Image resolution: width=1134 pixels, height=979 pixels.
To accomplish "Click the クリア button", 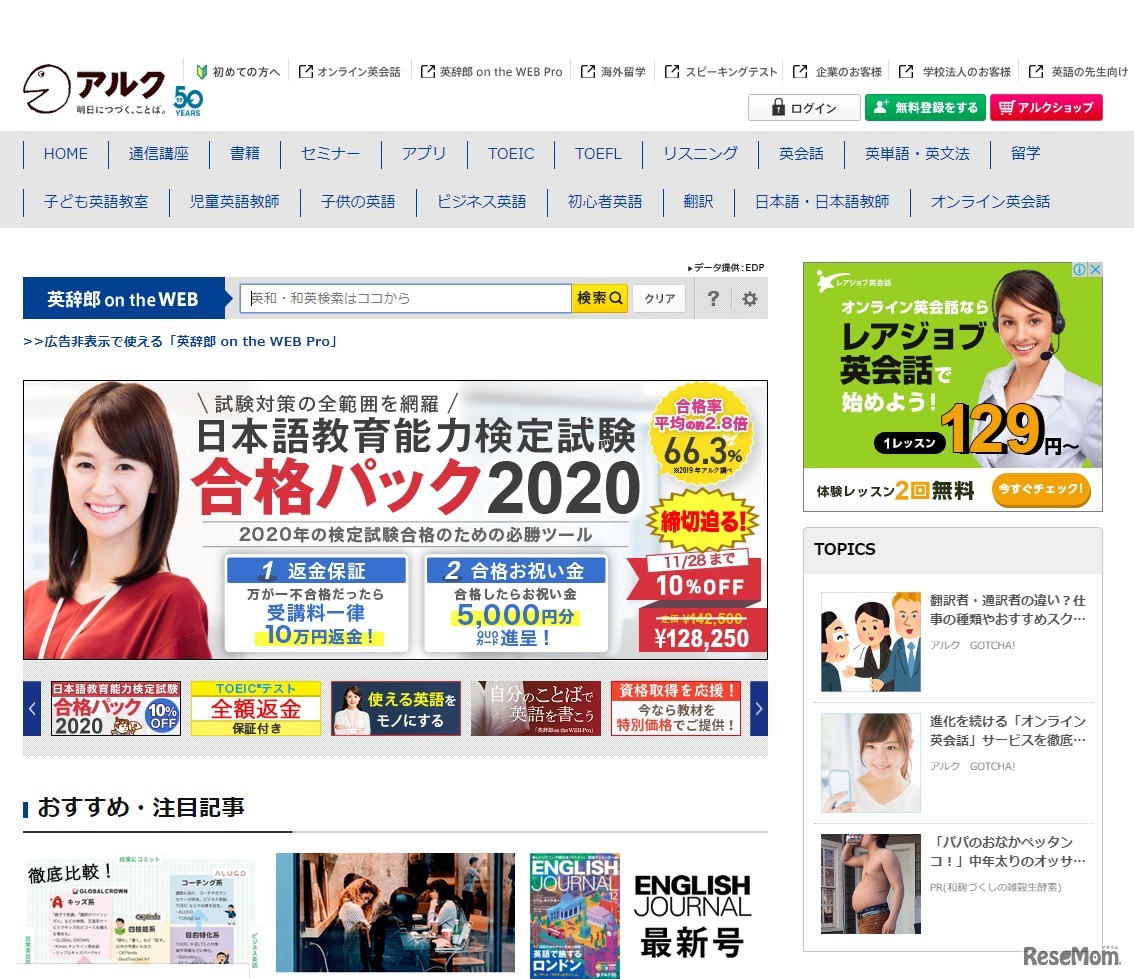I will (660, 298).
